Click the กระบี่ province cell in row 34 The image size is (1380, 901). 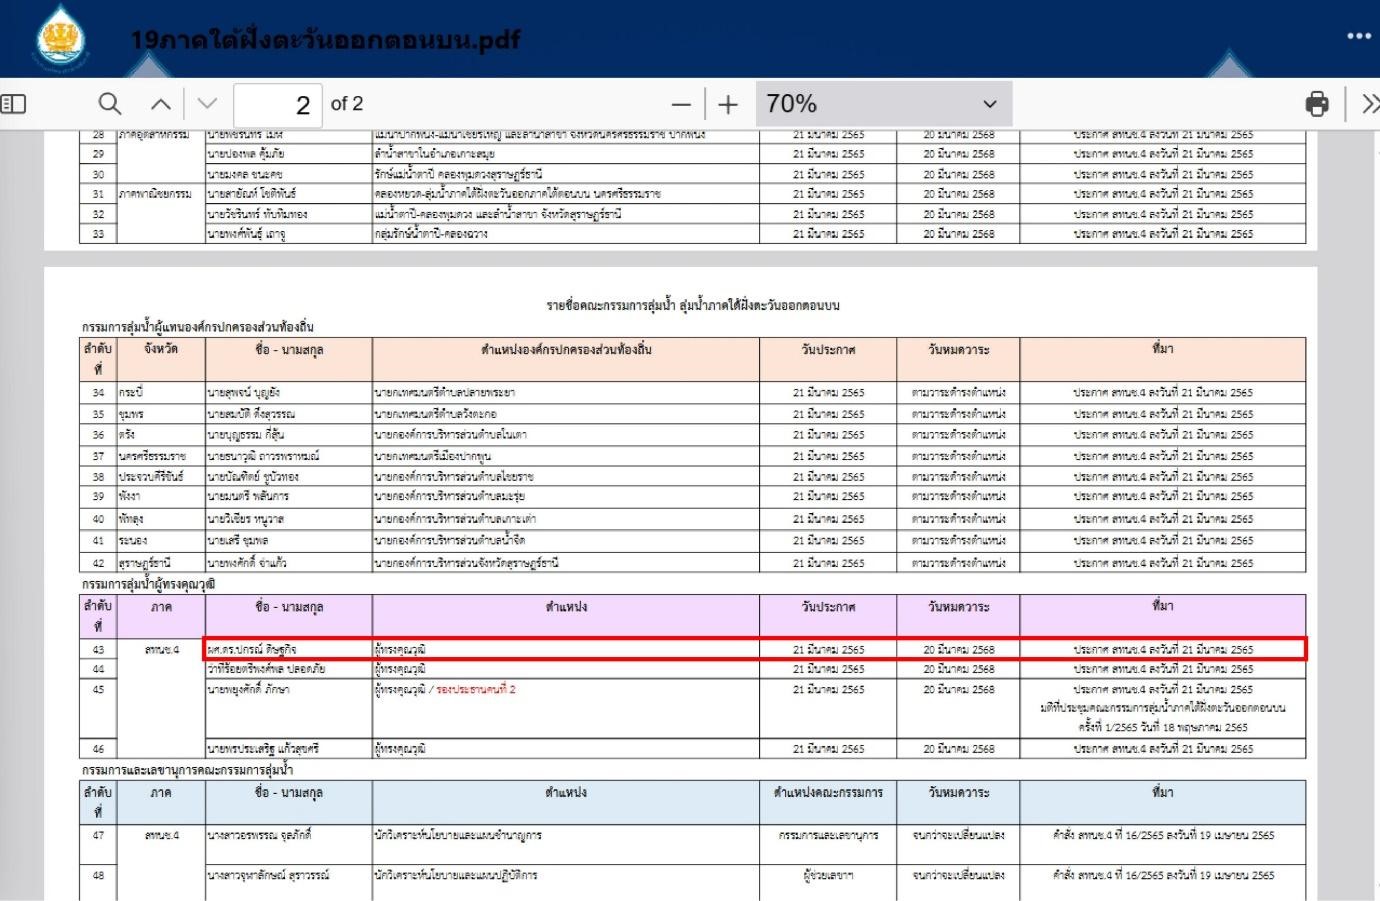coord(131,393)
